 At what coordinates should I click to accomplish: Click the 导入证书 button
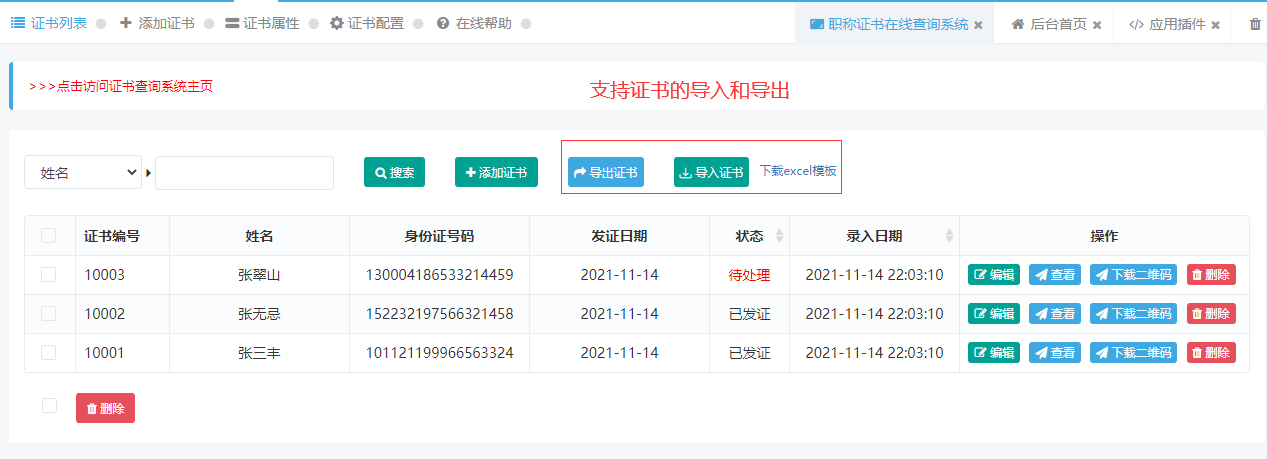click(711, 172)
